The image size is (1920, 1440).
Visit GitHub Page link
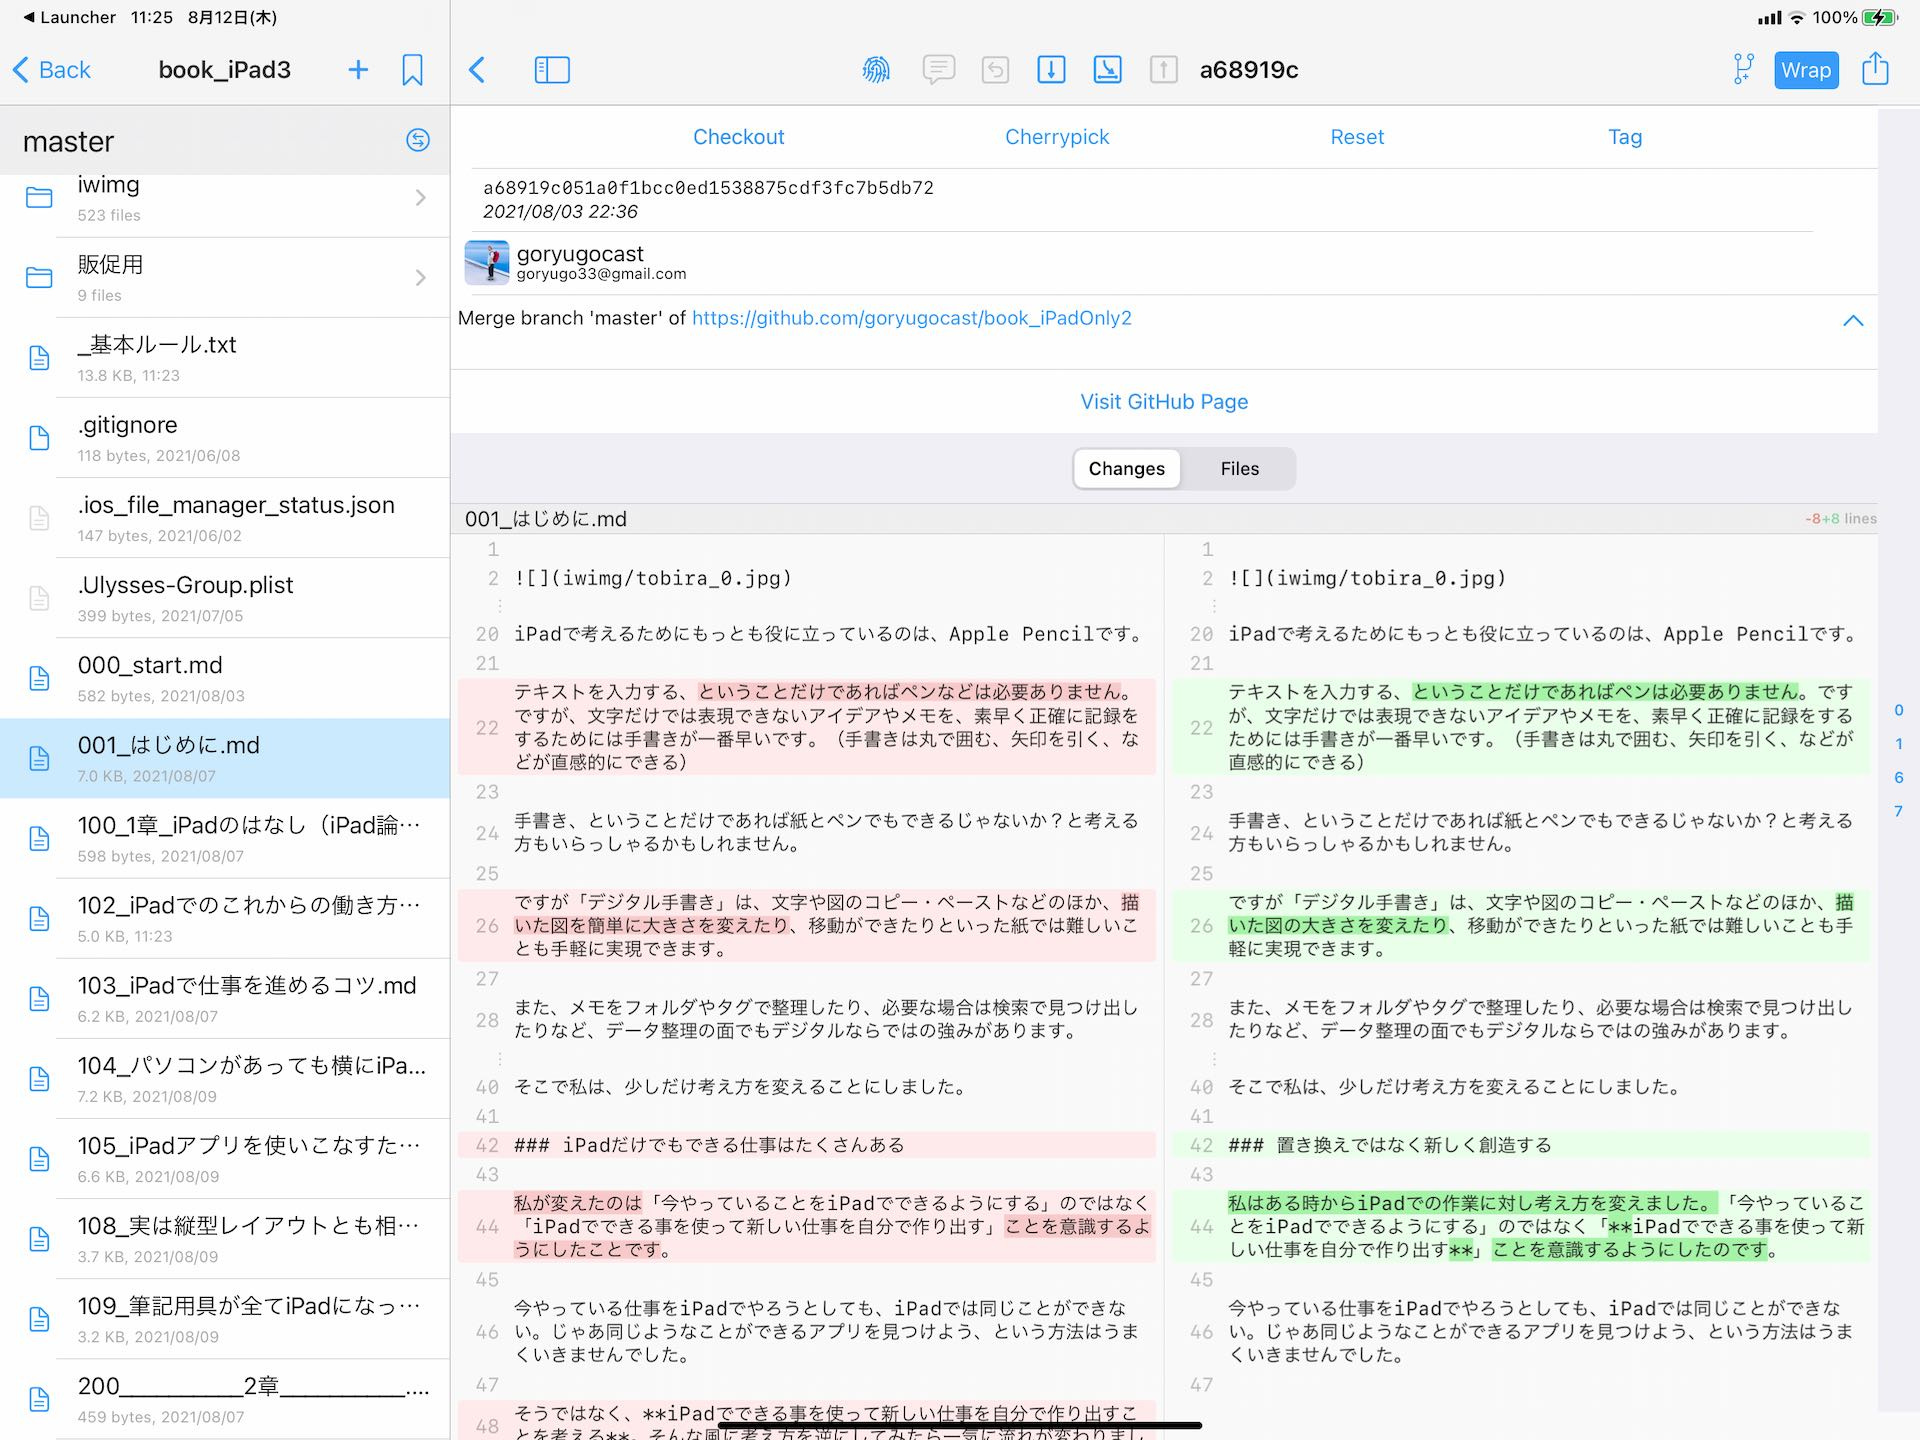click(x=1164, y=402)
